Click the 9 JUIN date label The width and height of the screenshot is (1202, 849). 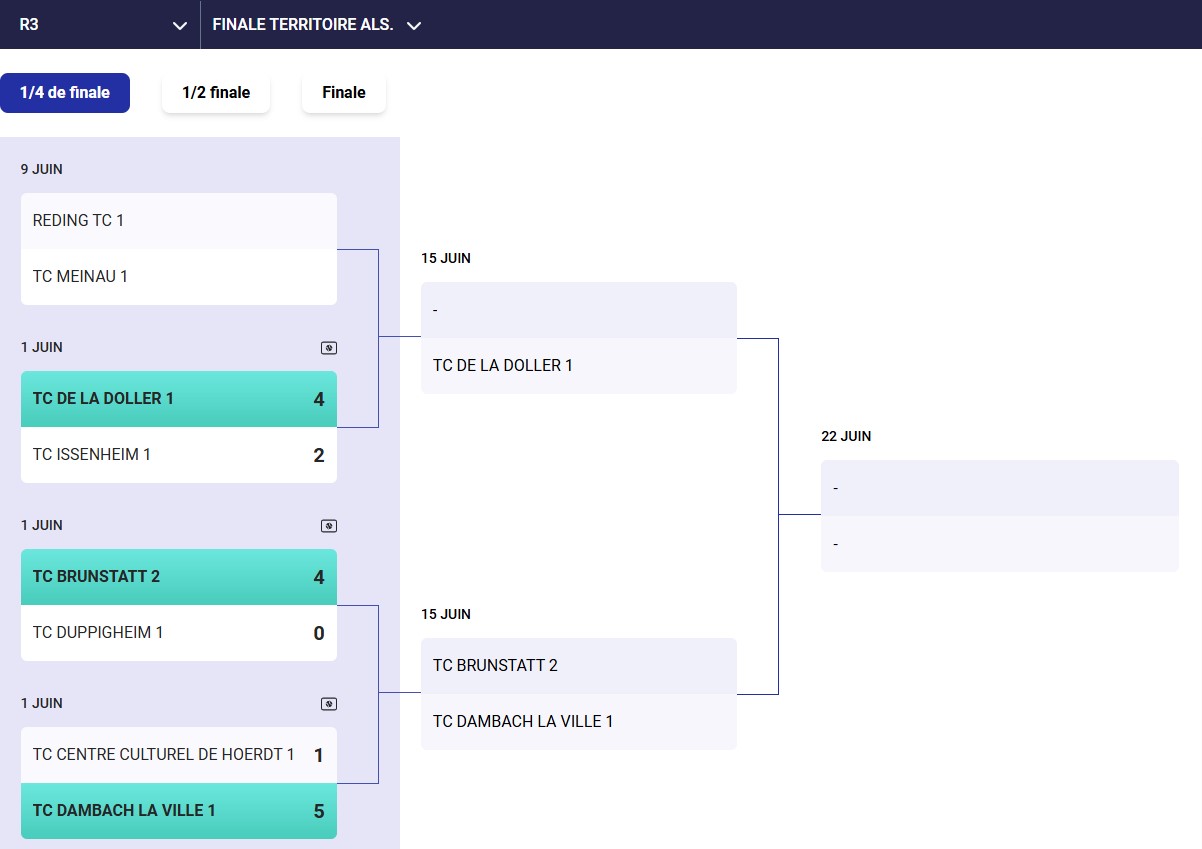42,170
